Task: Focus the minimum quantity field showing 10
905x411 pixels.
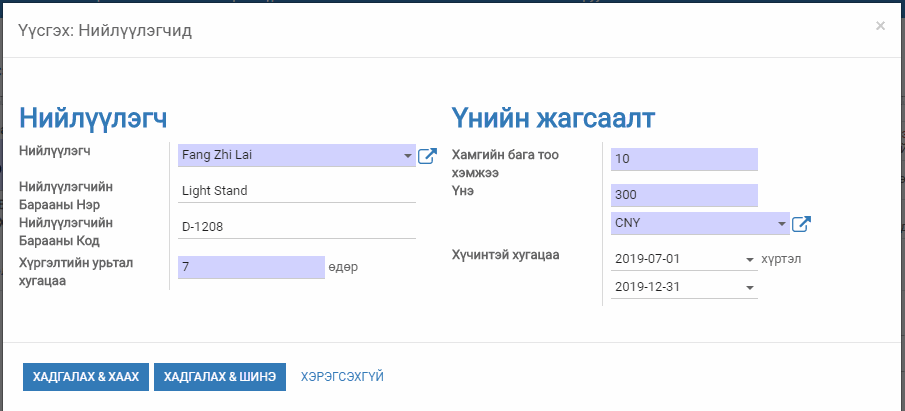Action: point(684,159)
